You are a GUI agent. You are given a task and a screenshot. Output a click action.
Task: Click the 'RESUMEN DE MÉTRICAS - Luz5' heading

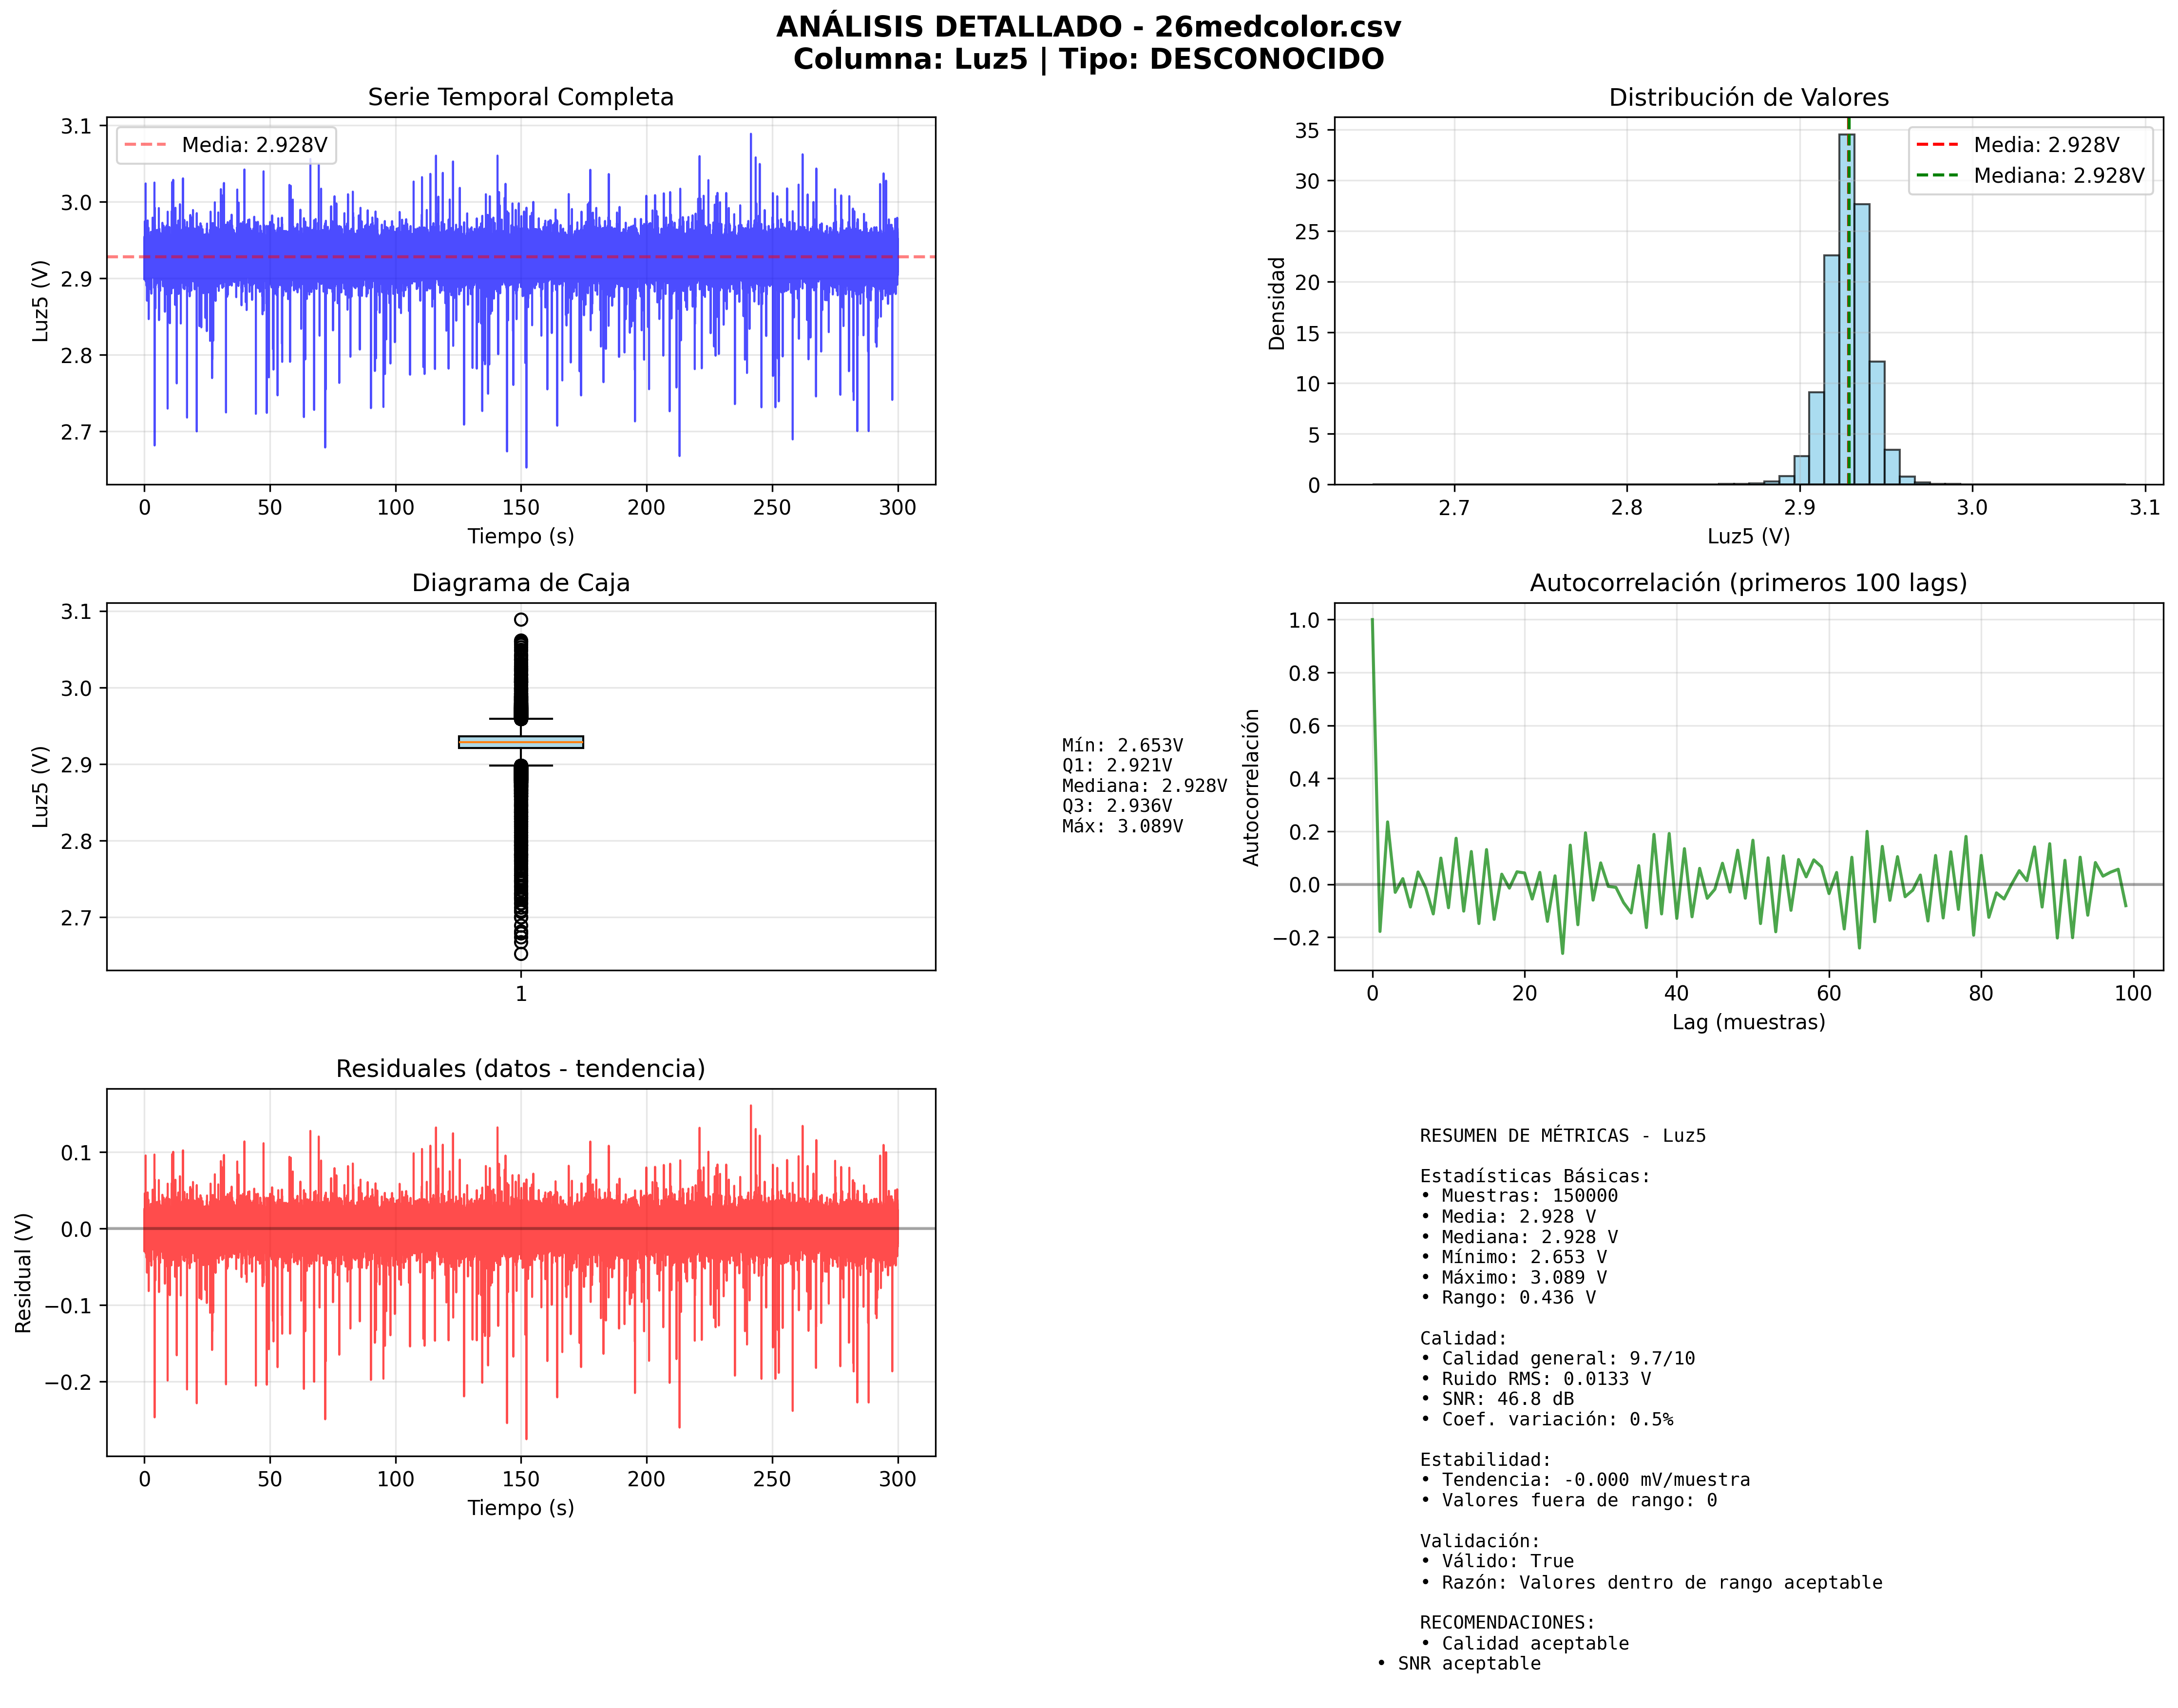click(1562, 1136)
